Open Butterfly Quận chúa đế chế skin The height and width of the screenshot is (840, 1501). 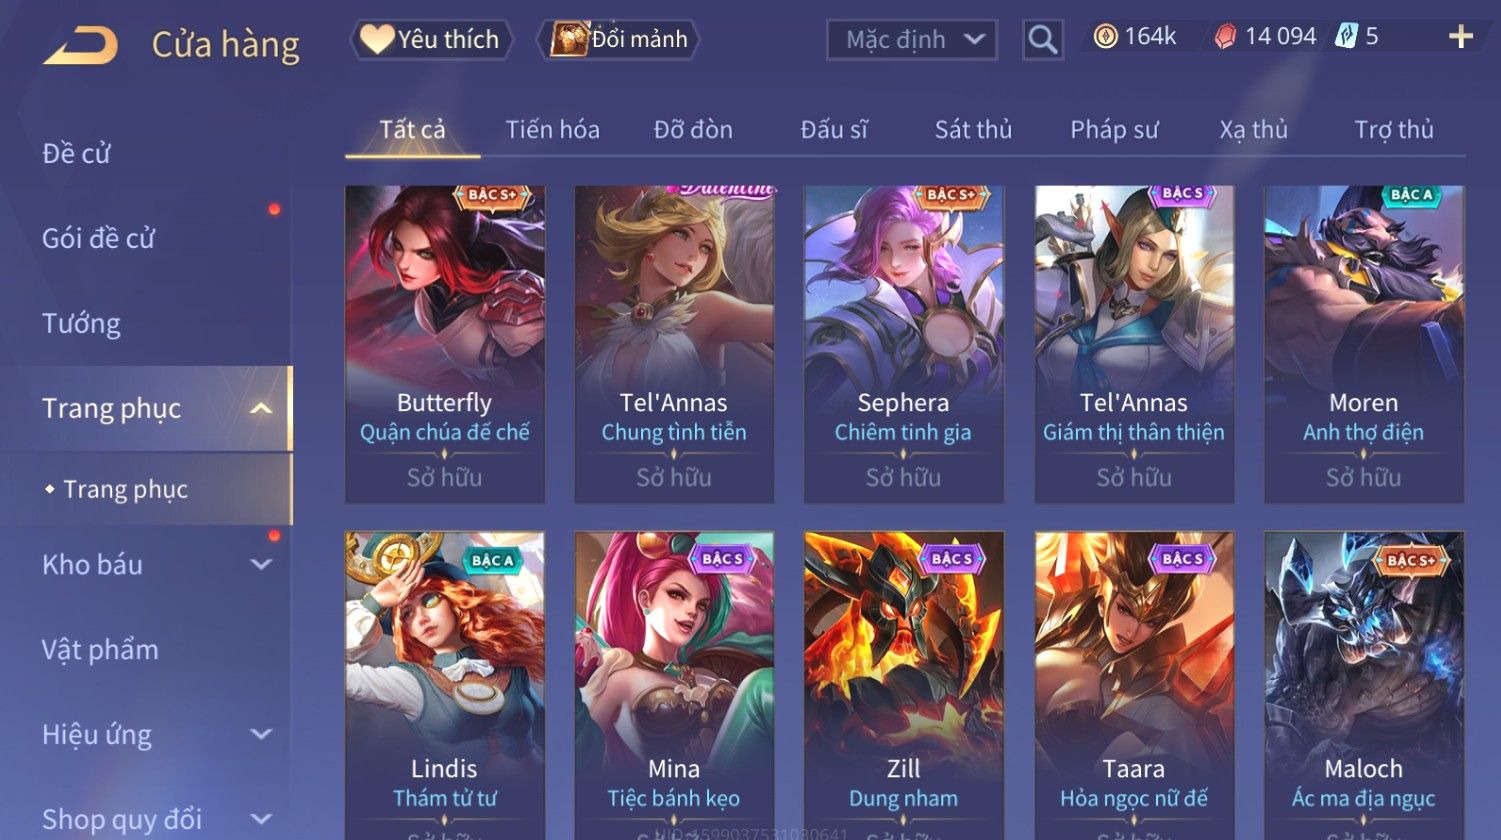tap(445, 344)
